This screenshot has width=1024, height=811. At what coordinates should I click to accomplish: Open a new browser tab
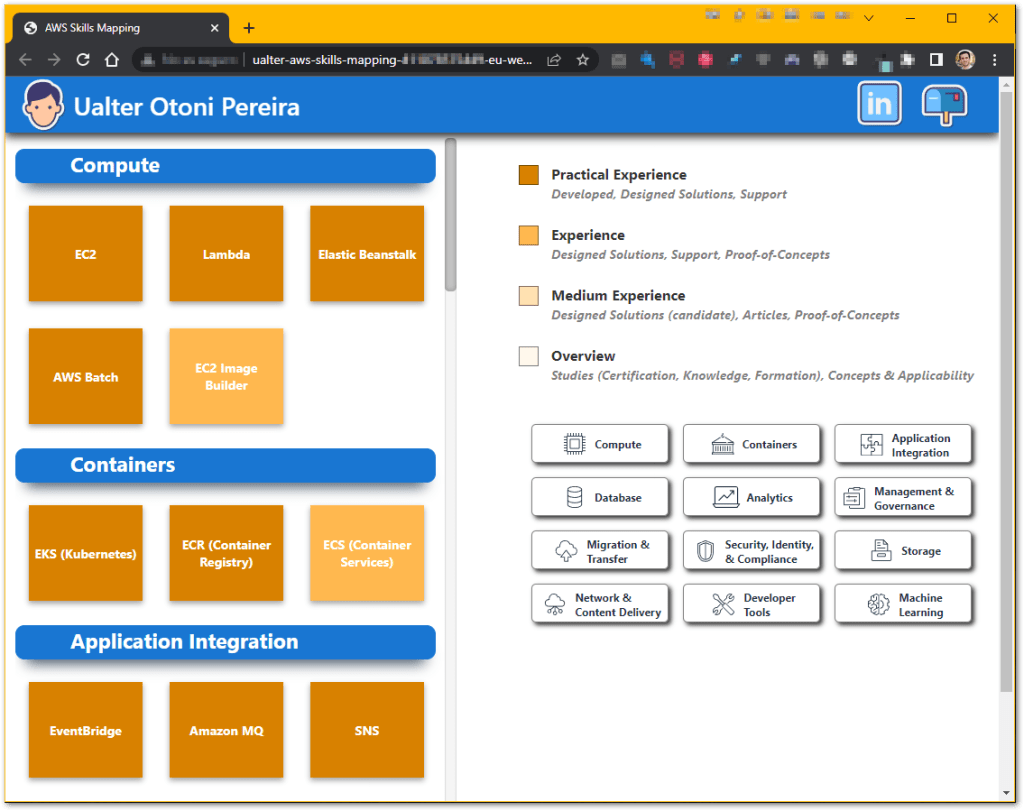[x=249, y=28]
